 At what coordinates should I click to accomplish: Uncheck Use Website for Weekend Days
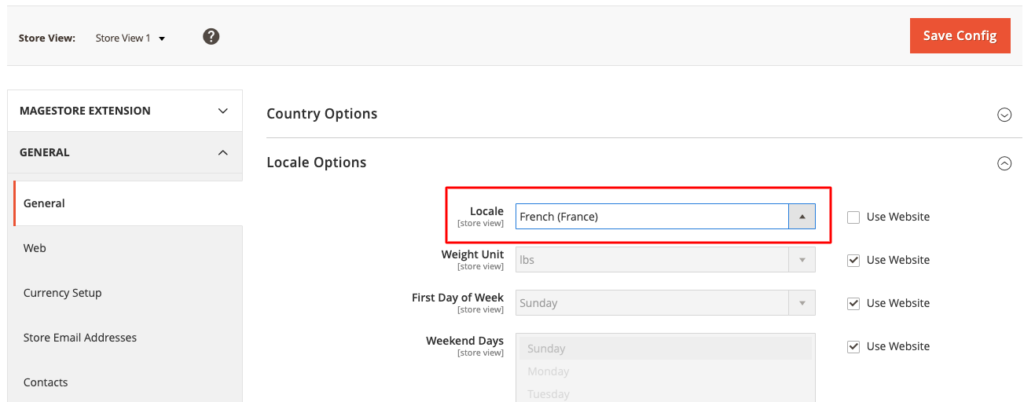click(853, 346)
